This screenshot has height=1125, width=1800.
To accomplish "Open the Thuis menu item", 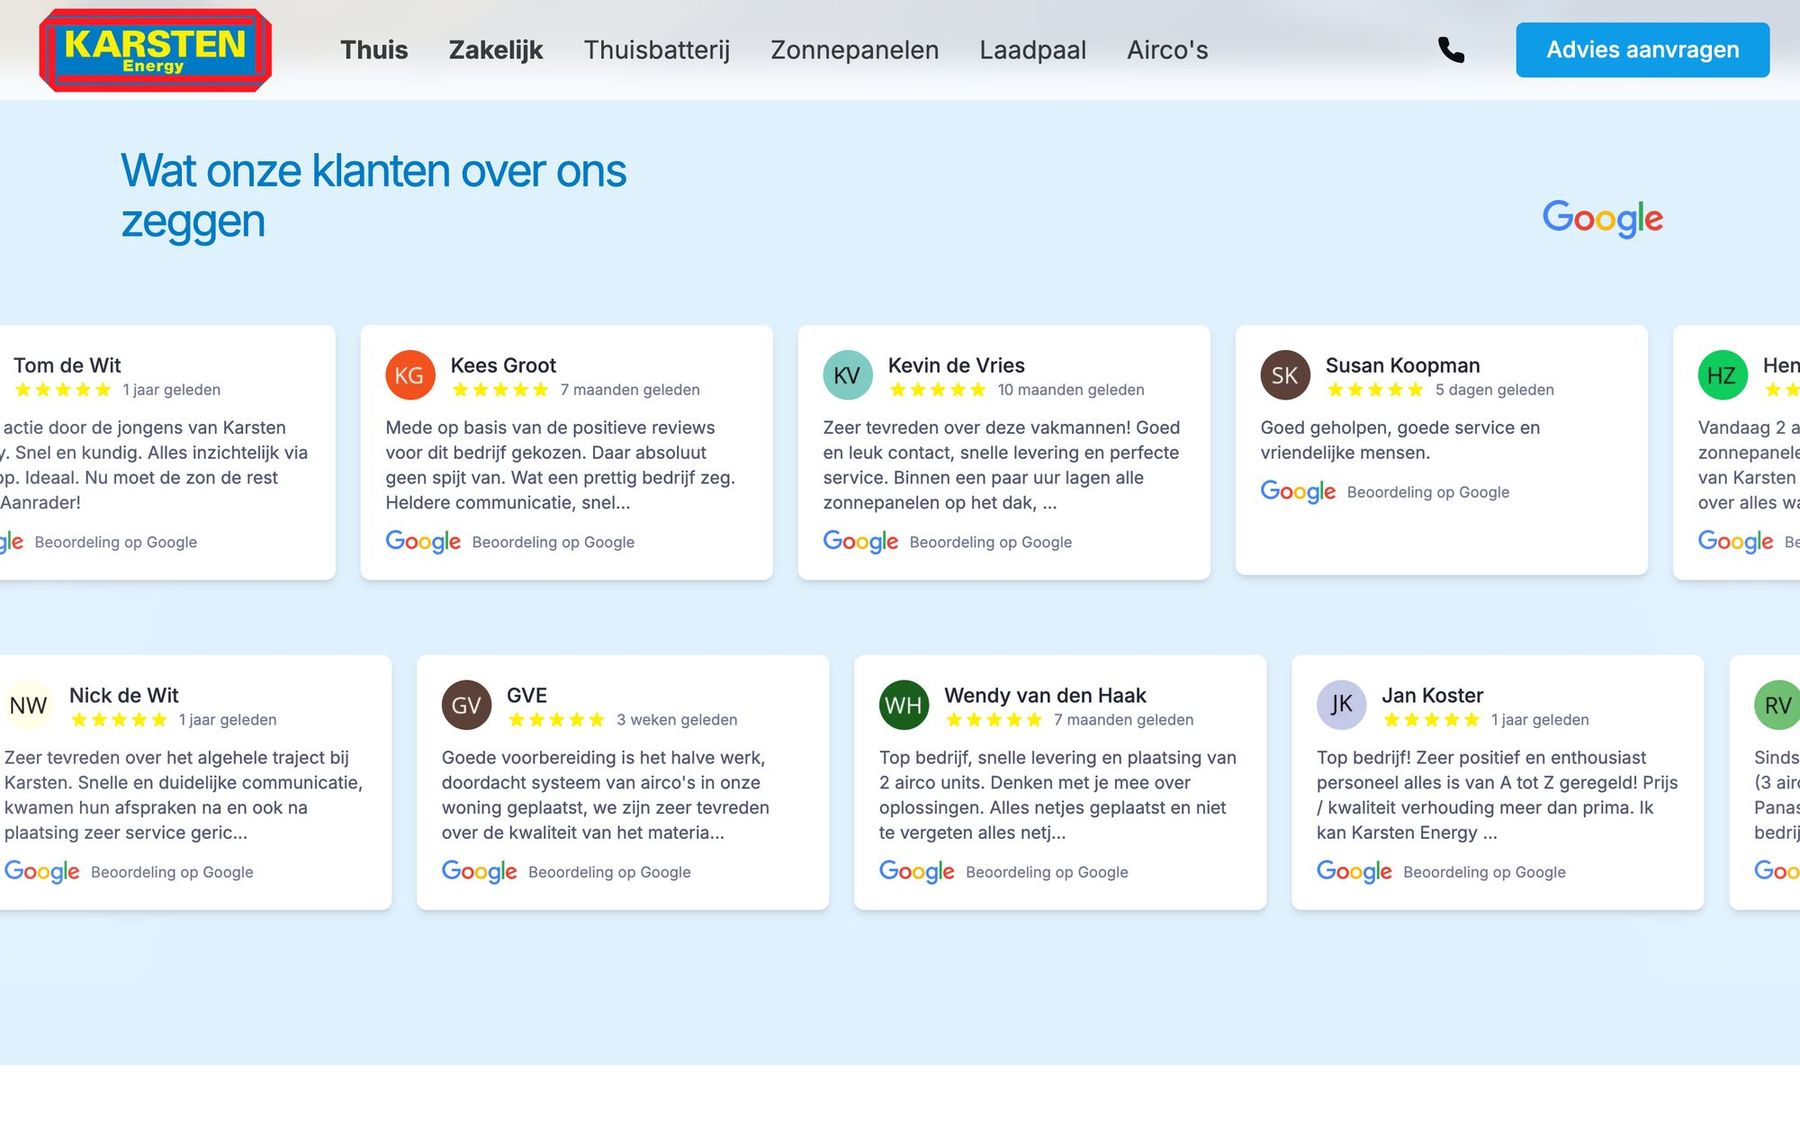I will coord(374,50).
